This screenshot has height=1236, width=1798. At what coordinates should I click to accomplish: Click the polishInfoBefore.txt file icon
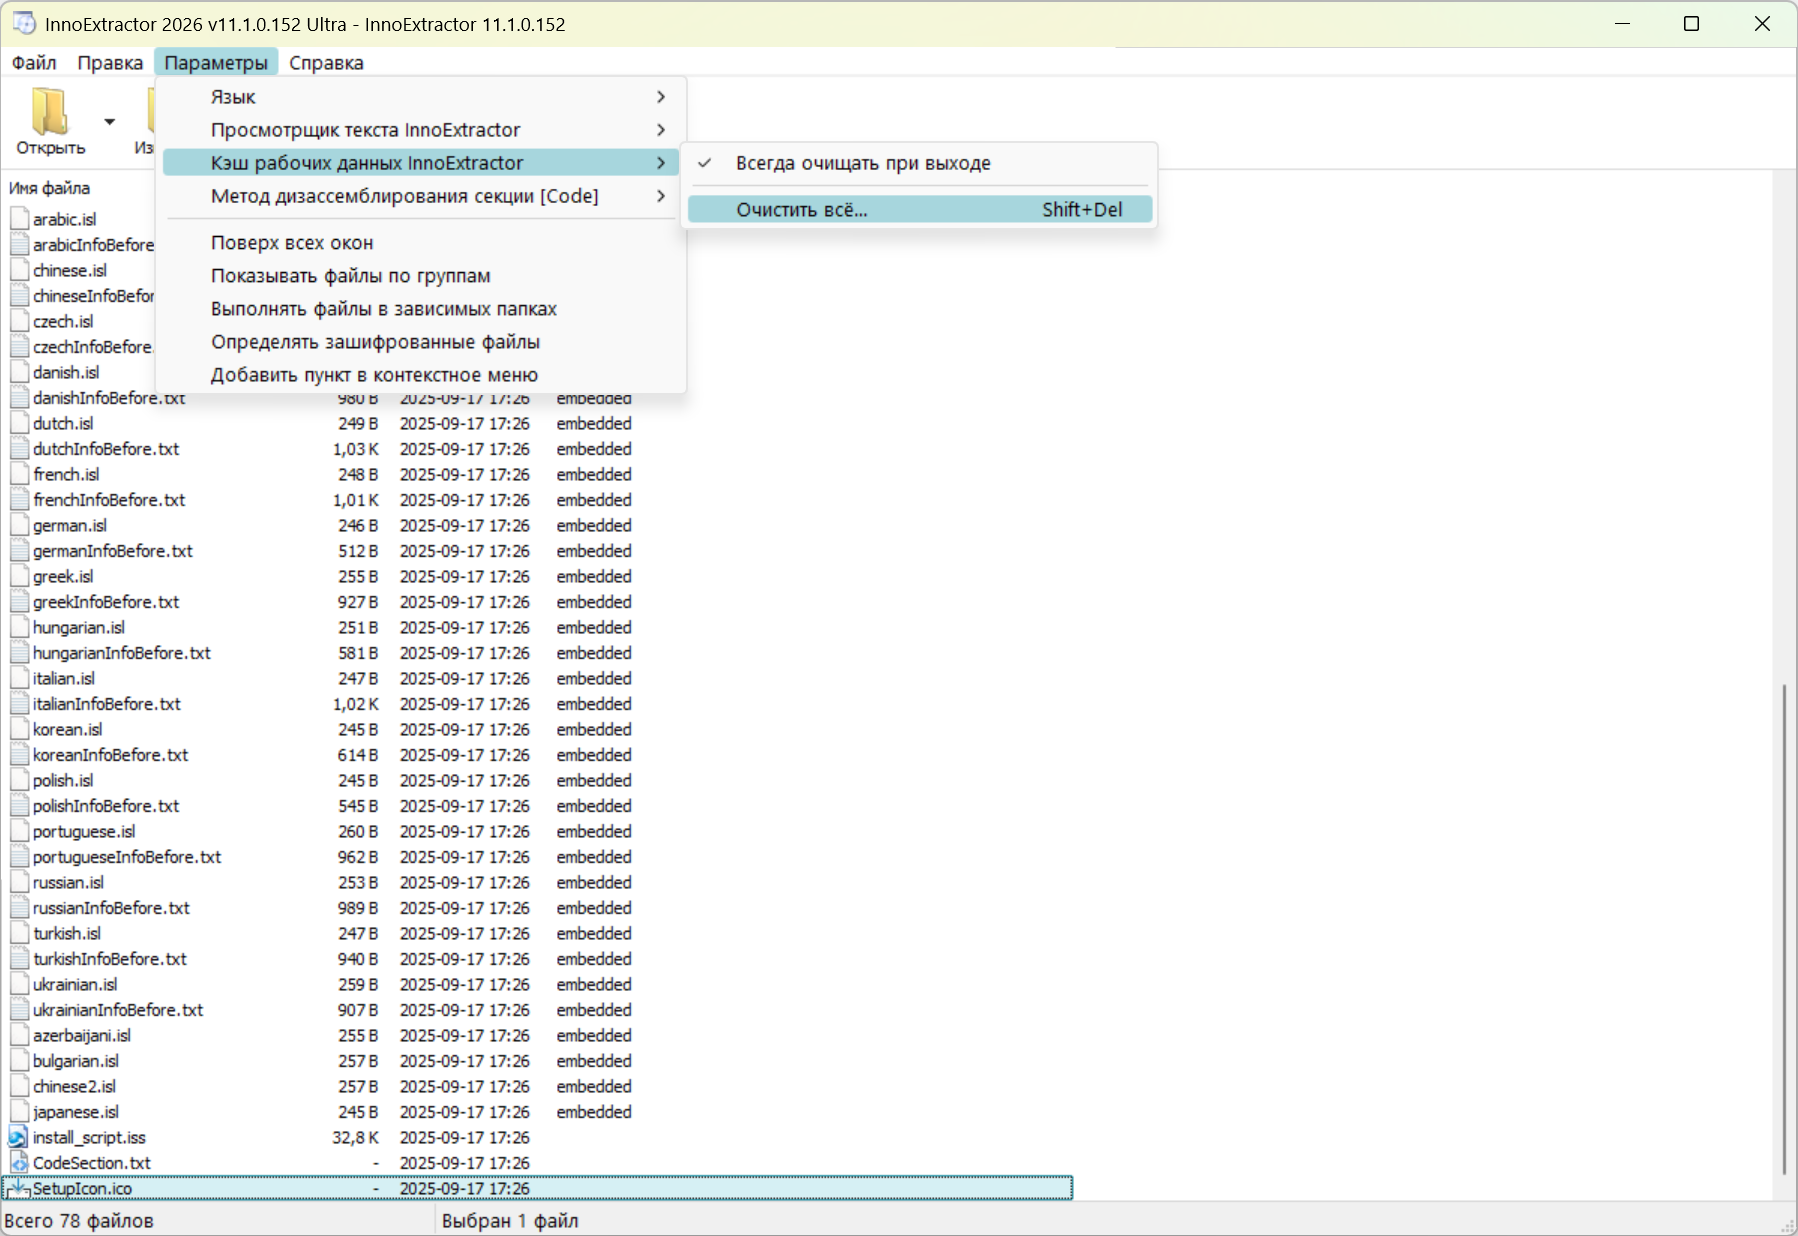(19, 806)
